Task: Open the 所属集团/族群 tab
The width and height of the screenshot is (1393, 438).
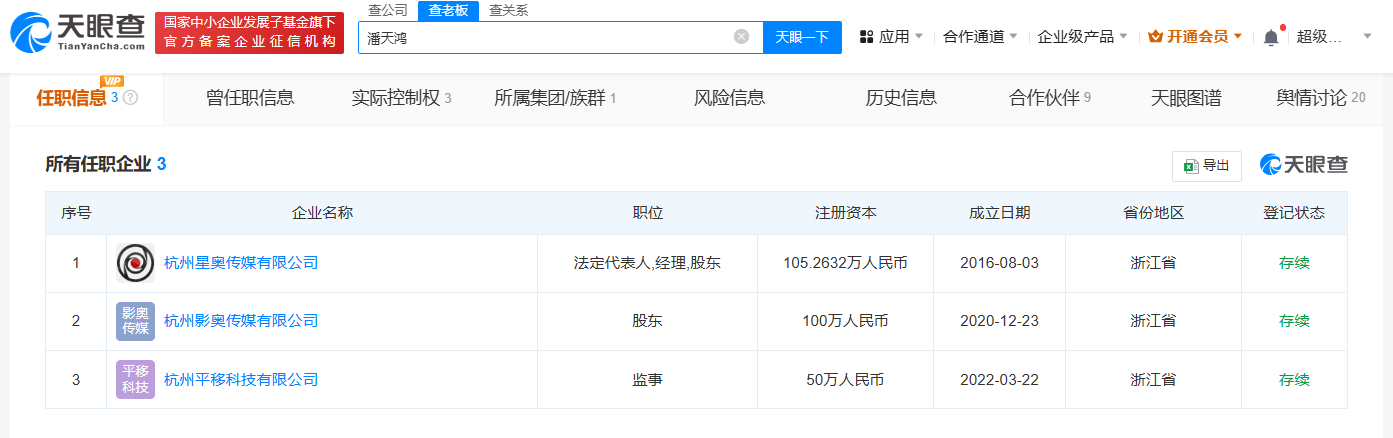Action: pyautogui.click(x=555, y=98)
